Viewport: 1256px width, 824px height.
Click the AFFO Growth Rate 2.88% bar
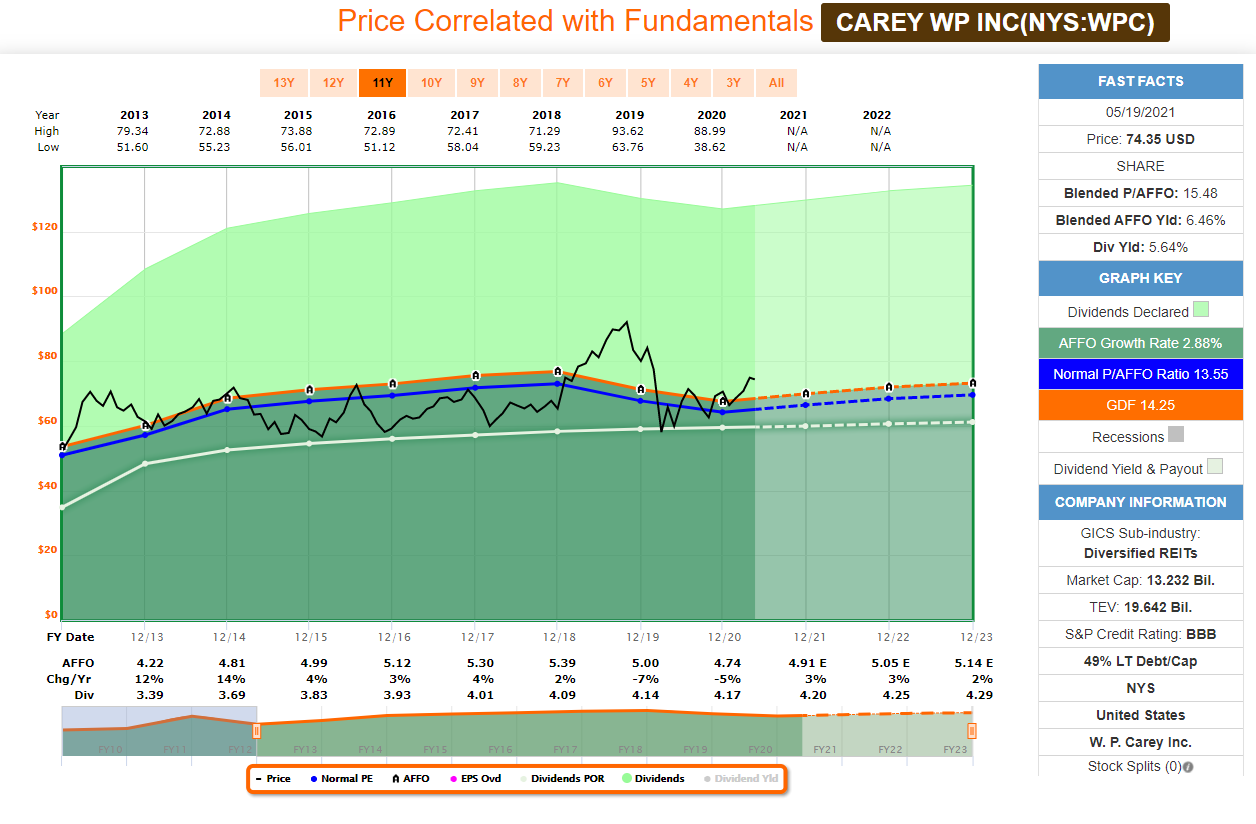tap(1140, 343)
